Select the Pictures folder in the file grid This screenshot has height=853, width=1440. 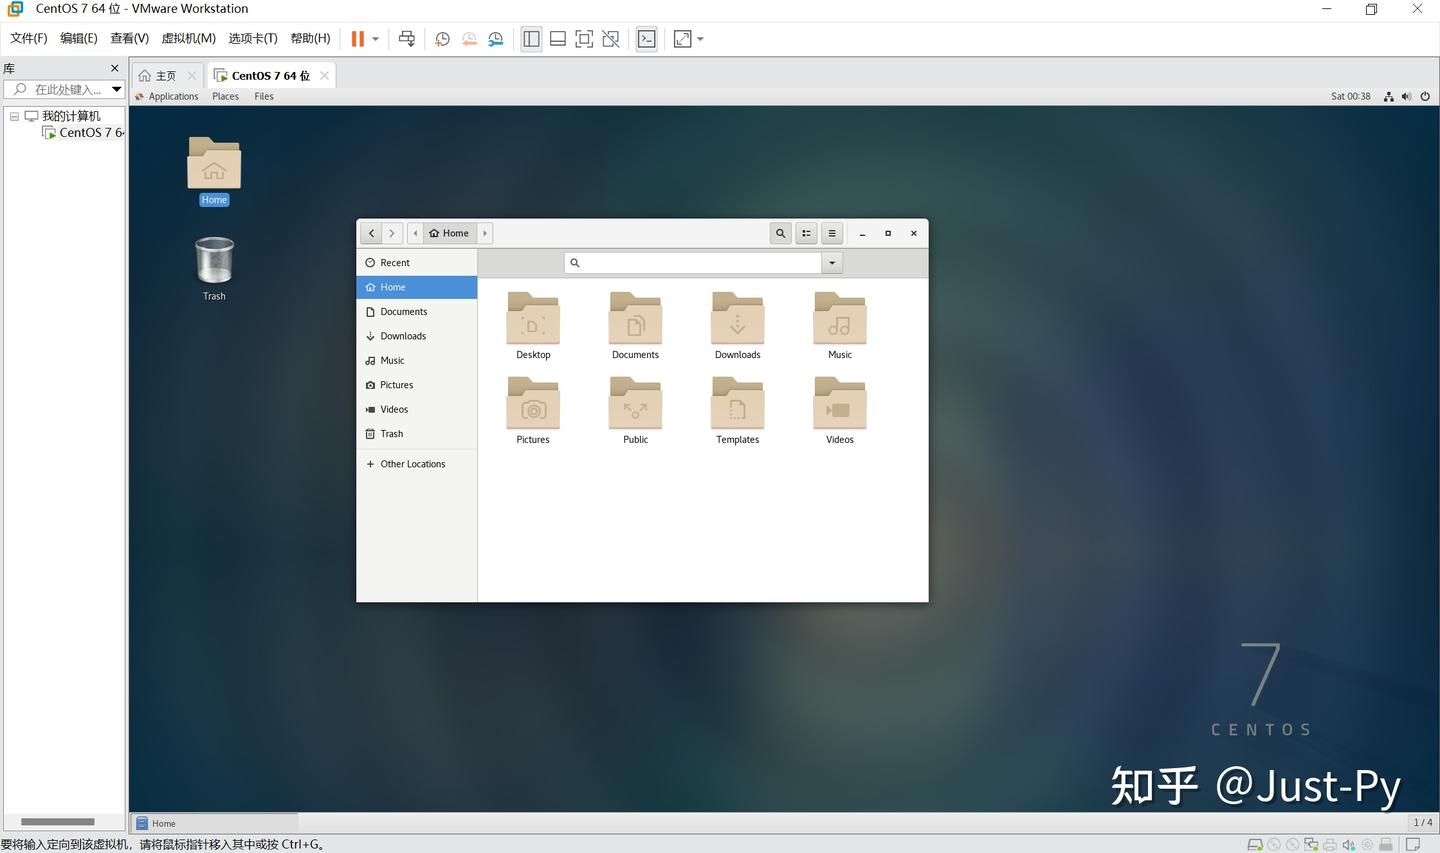pyautogui.click(x=533, y=411)
